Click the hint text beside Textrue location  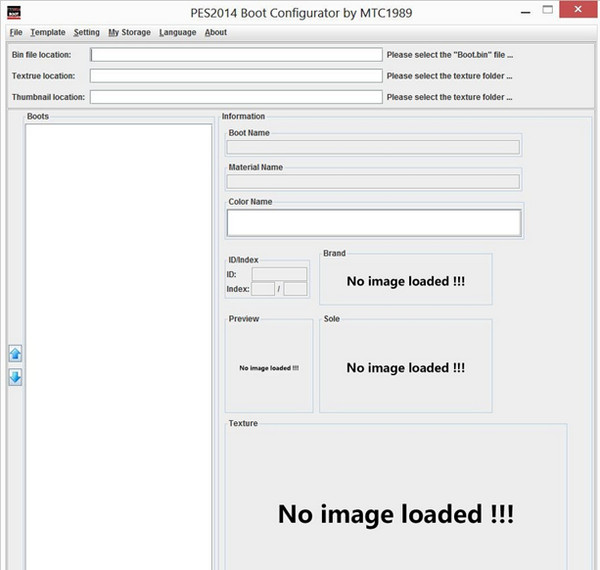(x=449, y=76)
